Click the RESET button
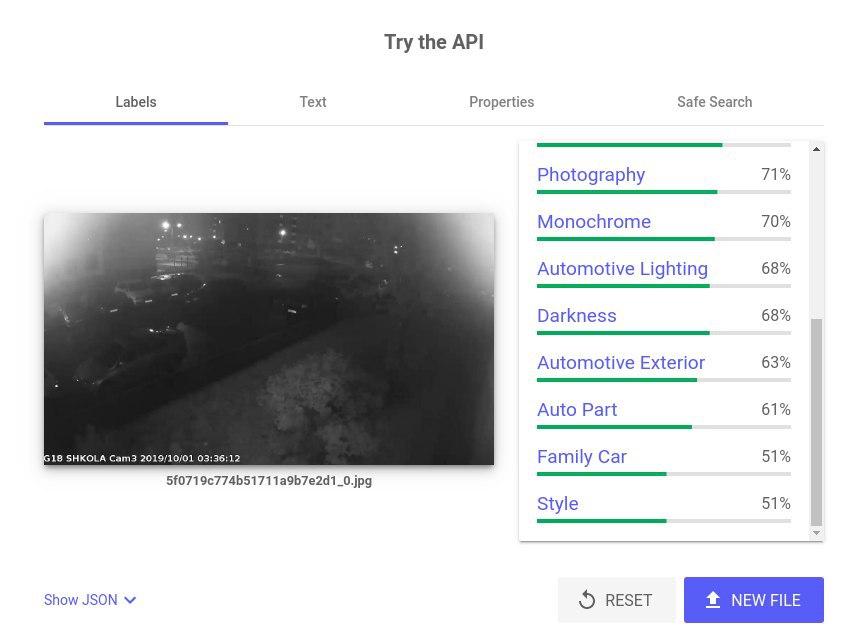 point(616,600)
